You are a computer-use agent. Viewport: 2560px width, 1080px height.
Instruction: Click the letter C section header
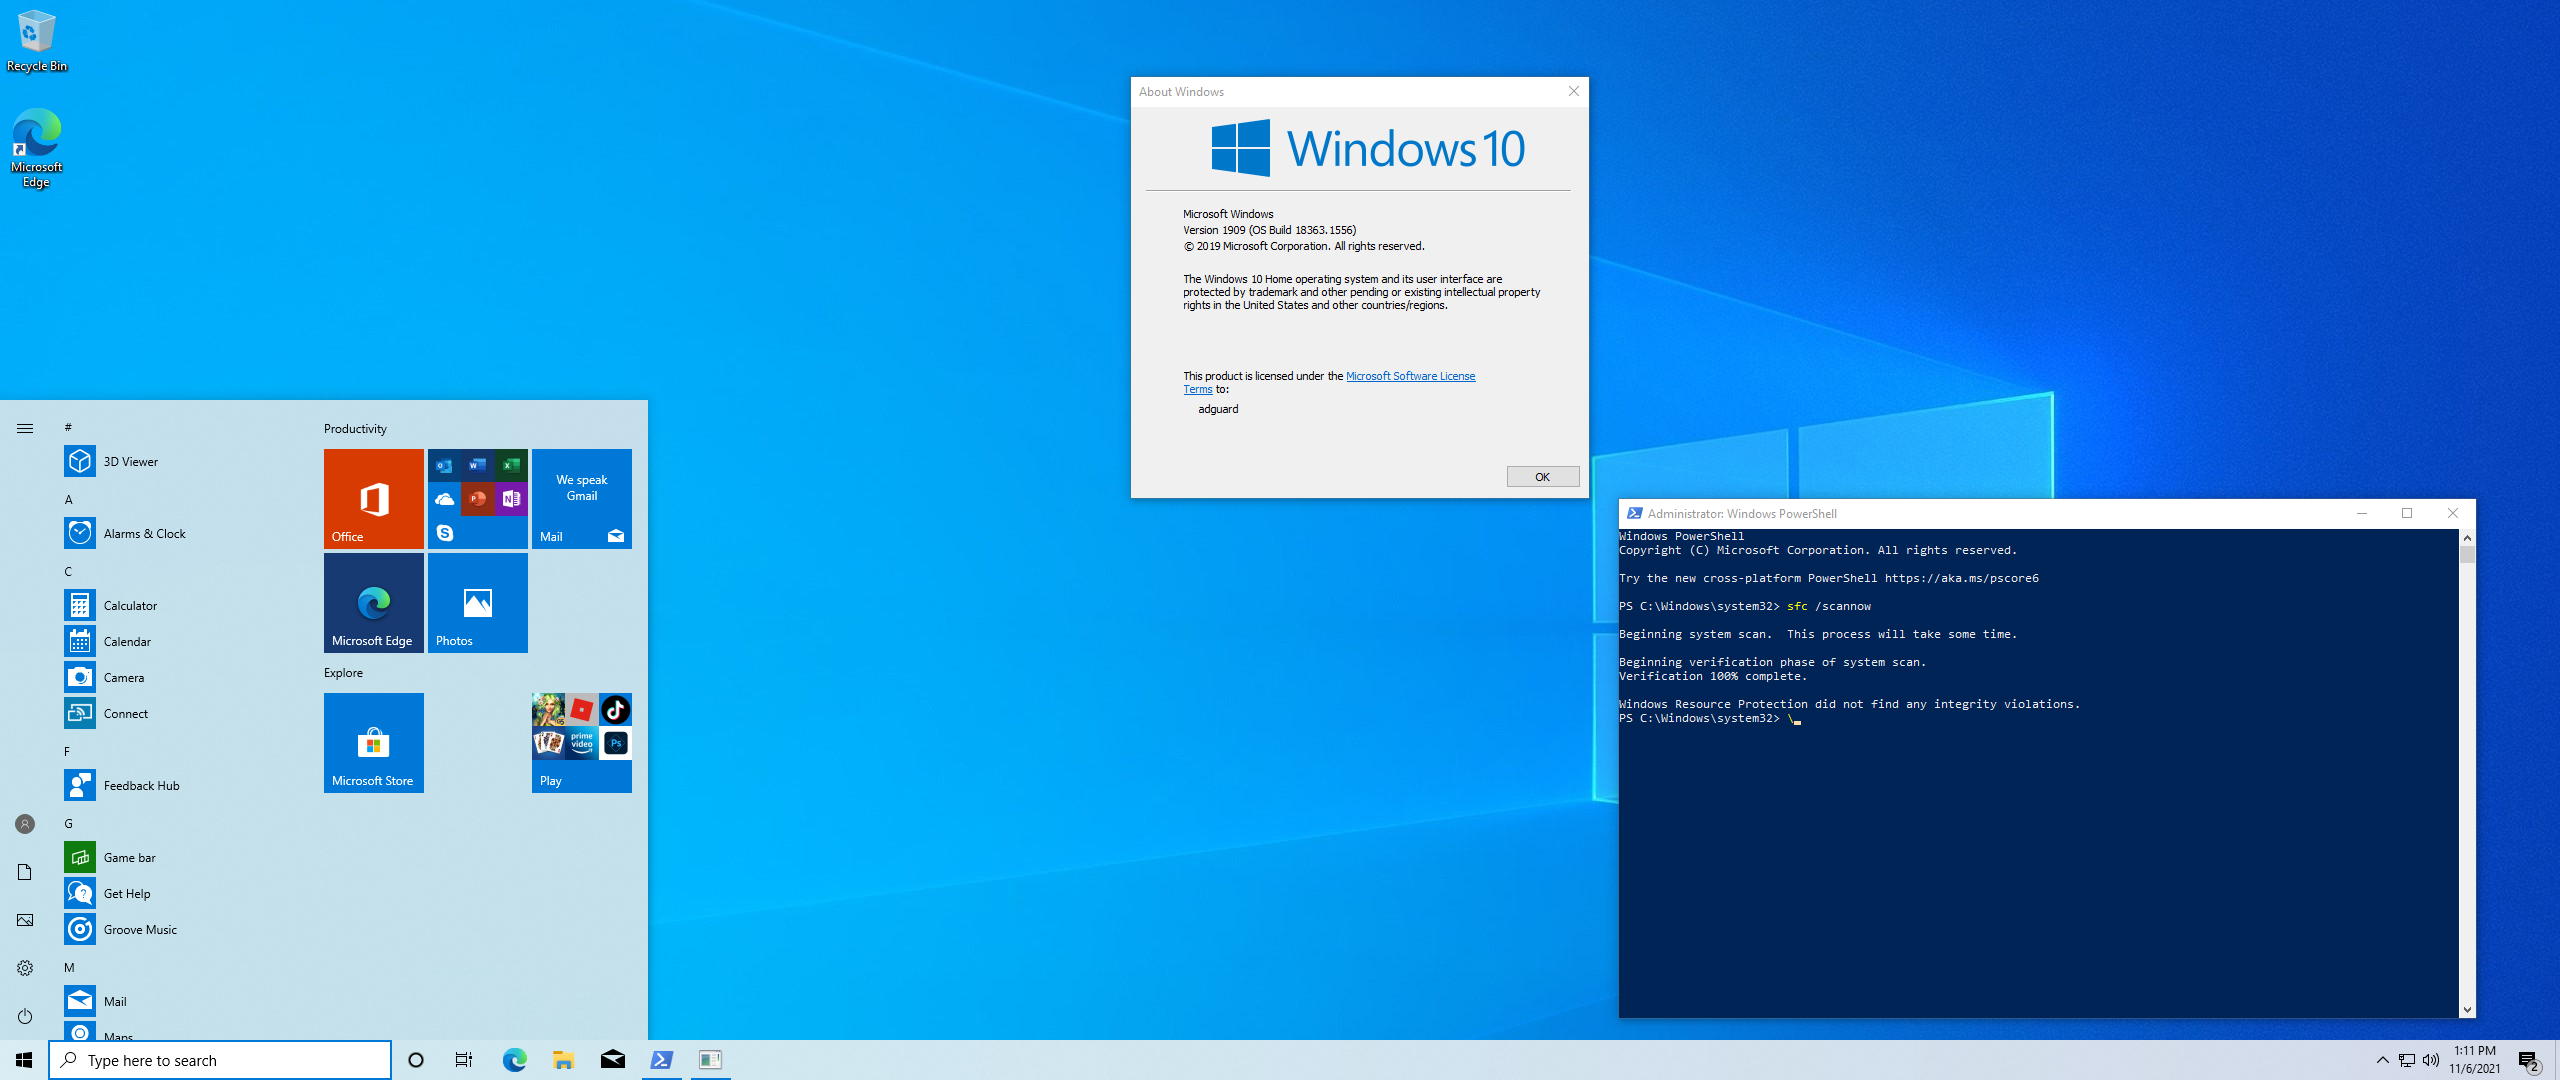click(69, 571)
